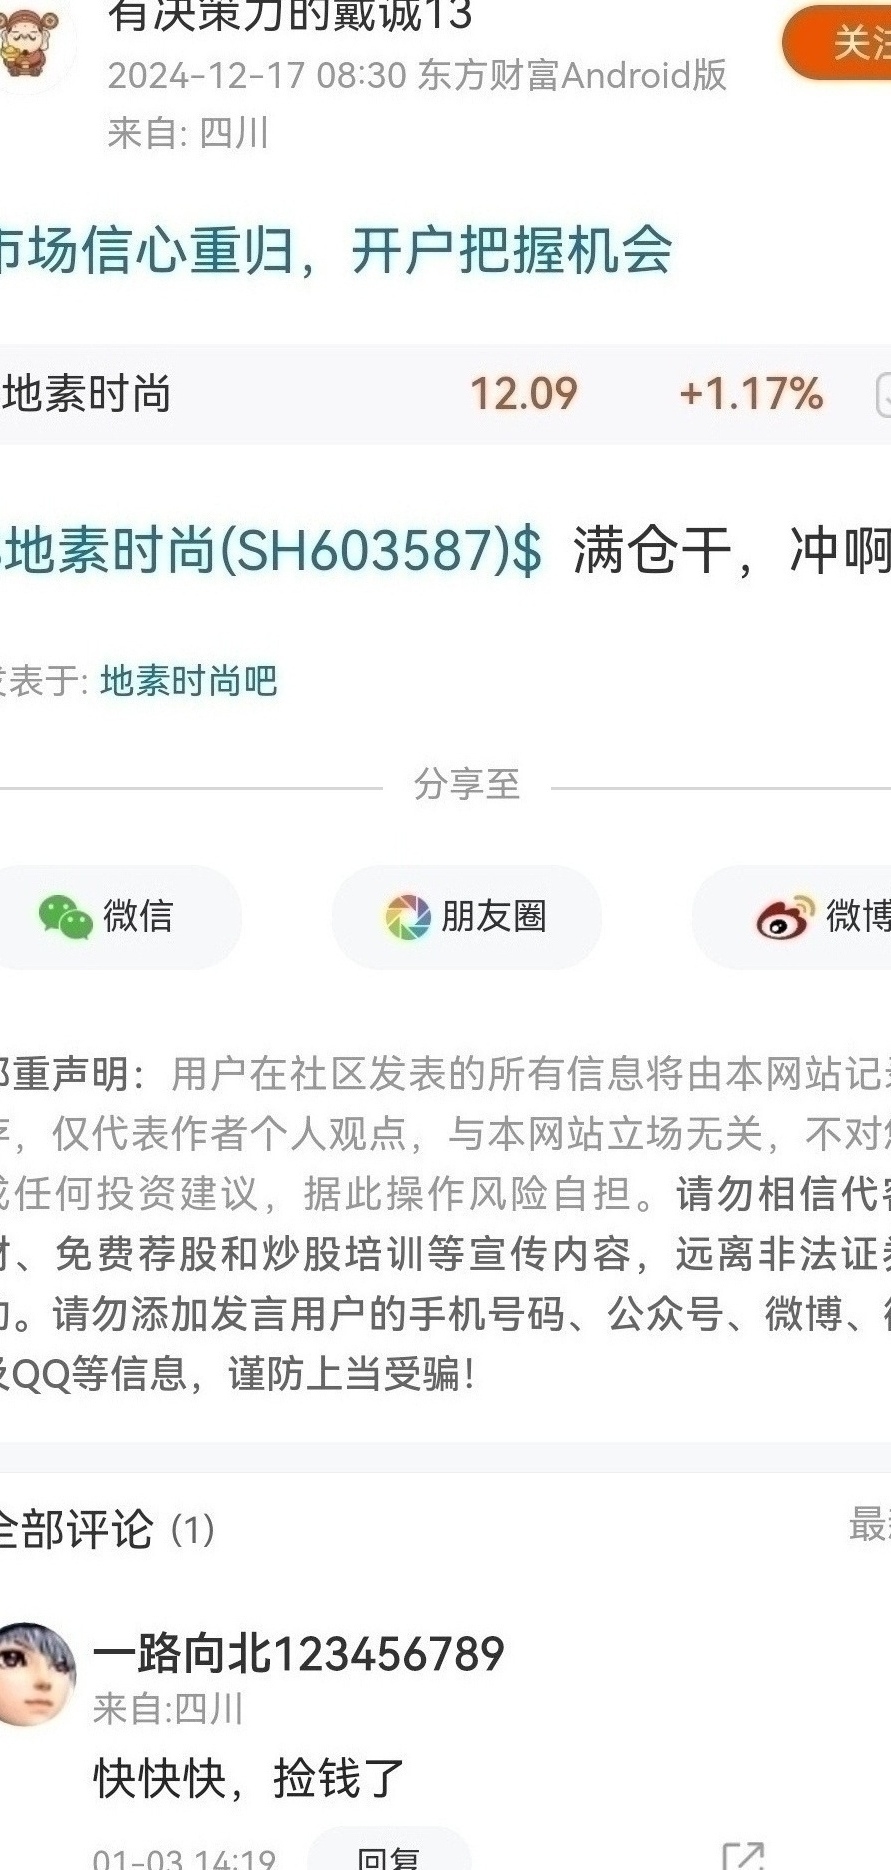Tap the 全部评论 (1) header
Screen dimensions: 891x1870
point(106,1529)
